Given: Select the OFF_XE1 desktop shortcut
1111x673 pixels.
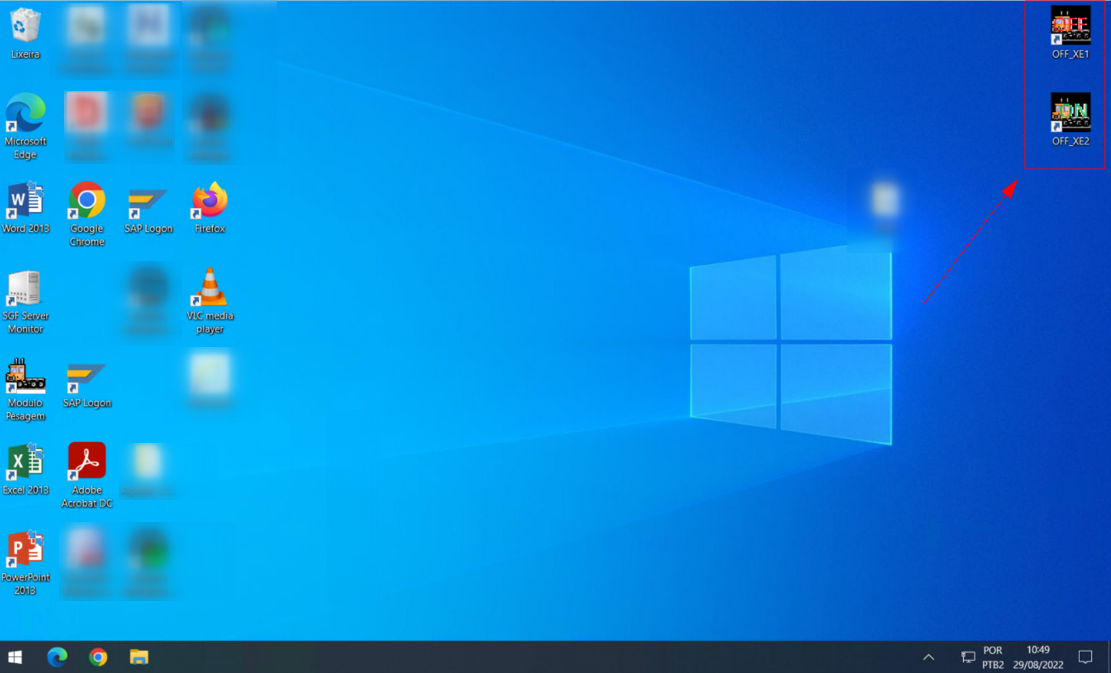Looking at the screenshot, I should click(1070, 33).
